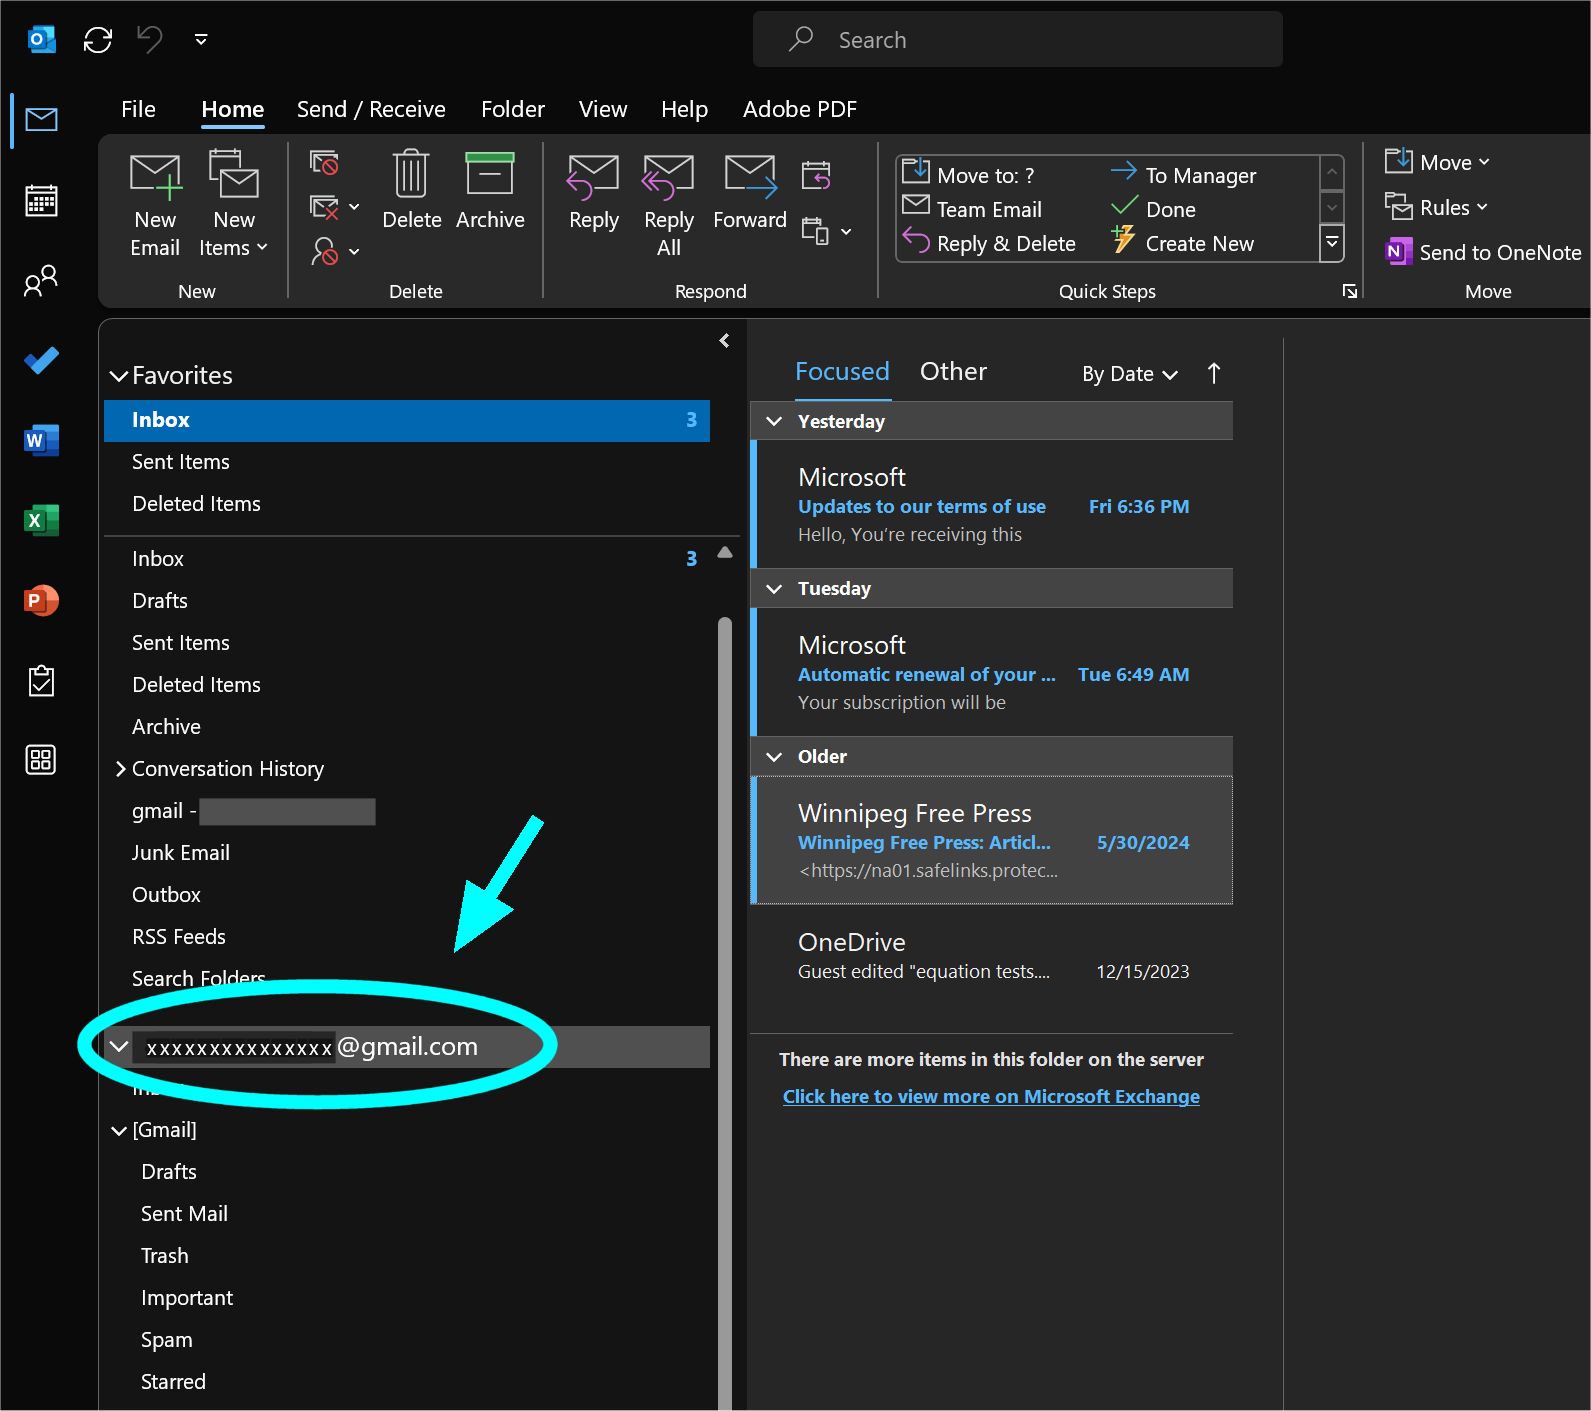Launch Excel from the left sidebar
The width and height of the screenshot is (1591, 1411).
click(x=41, y=520)
